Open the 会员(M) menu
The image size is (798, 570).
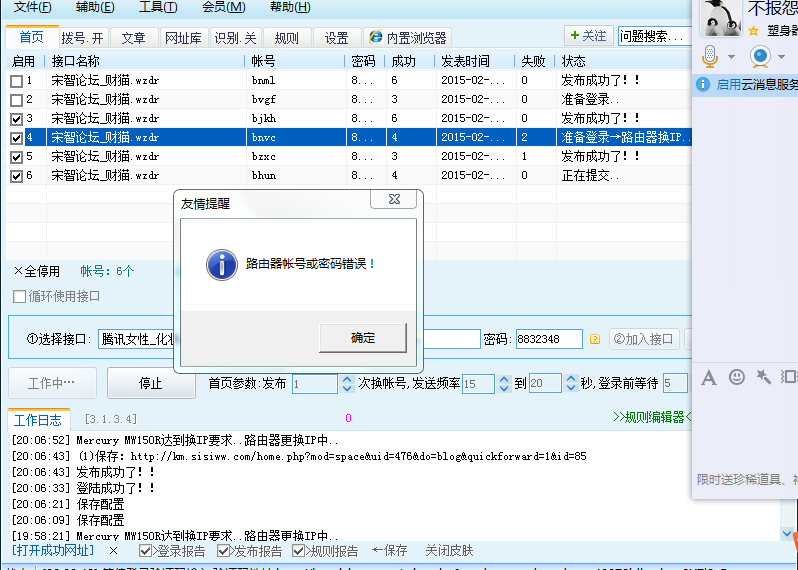pyautogui.click(x=223, y=7)
